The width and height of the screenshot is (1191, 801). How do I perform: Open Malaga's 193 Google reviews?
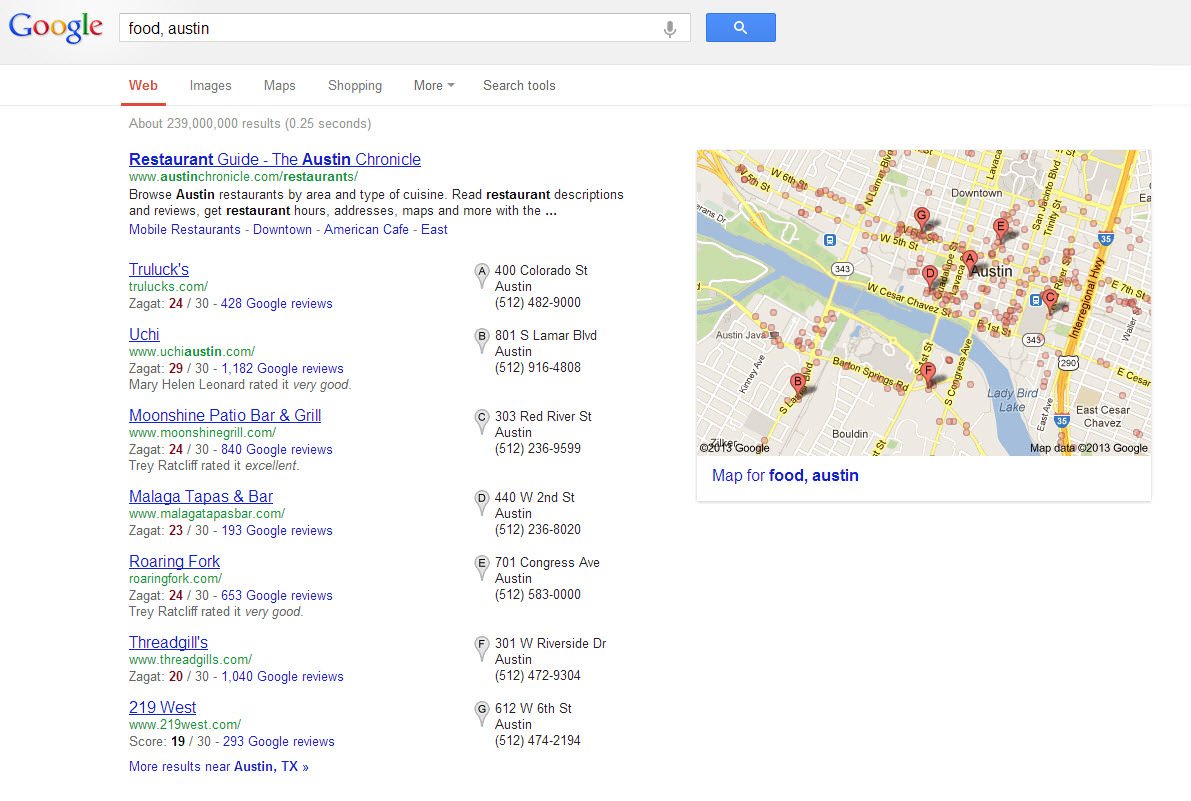(x=276, y=531)
